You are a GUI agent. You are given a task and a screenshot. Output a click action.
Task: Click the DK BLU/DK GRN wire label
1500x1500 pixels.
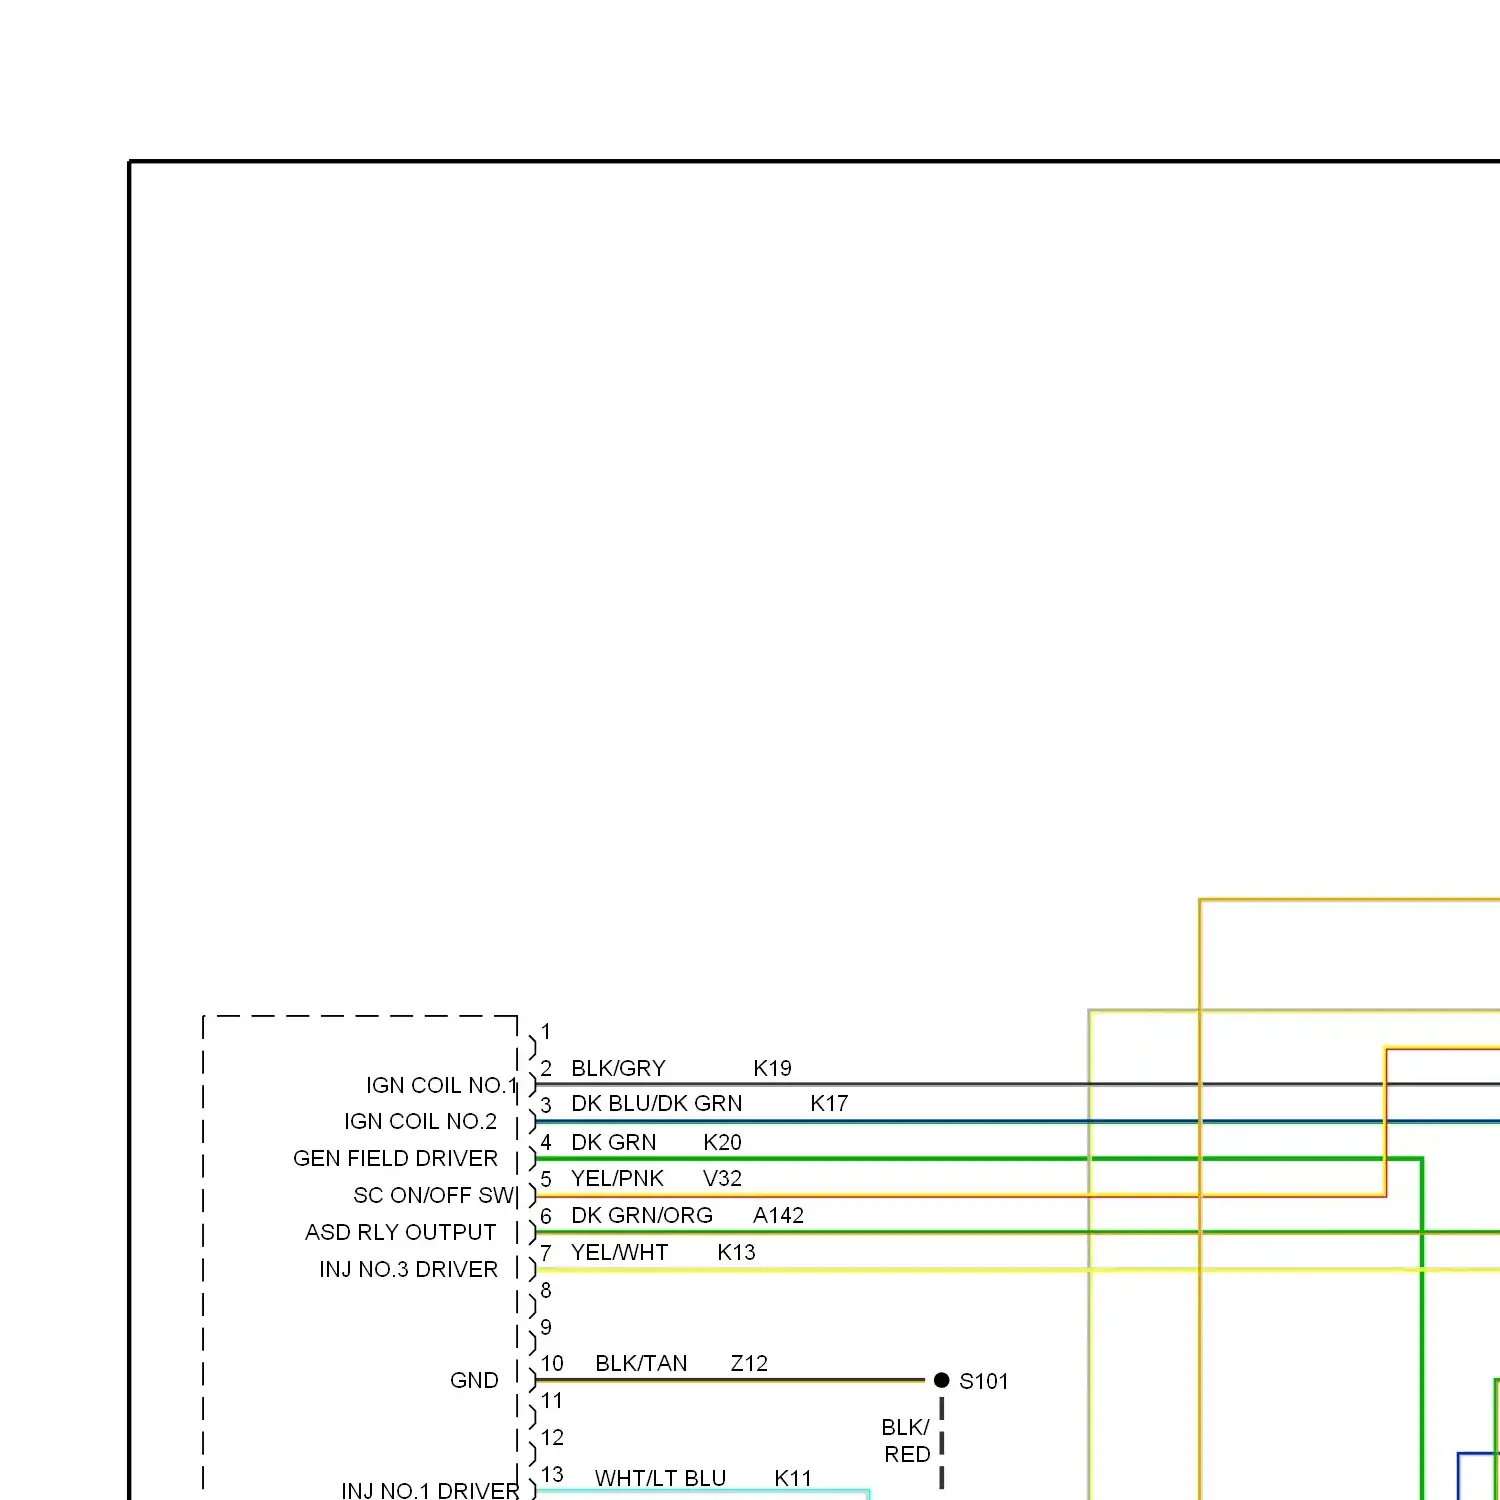(656, 1103)
